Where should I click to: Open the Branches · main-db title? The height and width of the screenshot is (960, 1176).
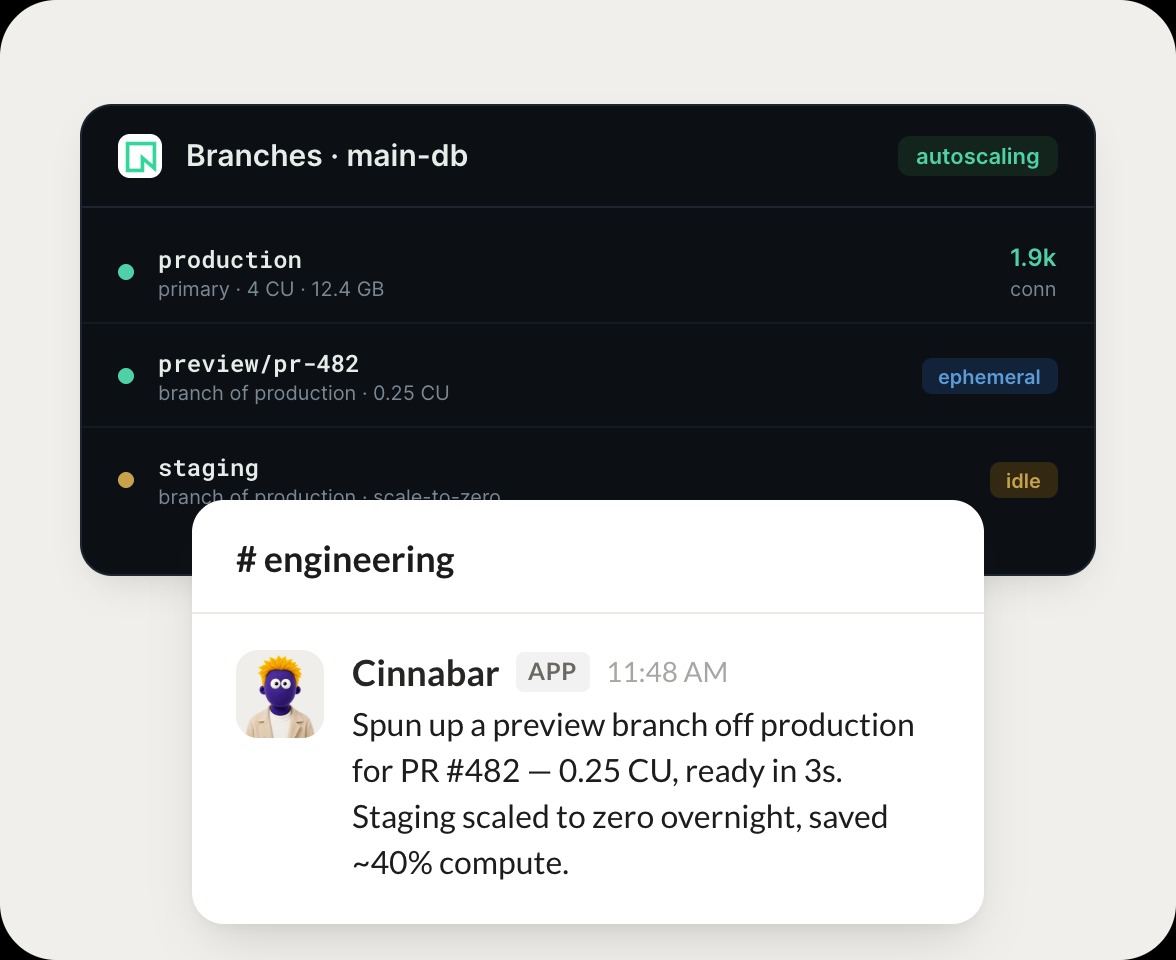tap(327, 156)
